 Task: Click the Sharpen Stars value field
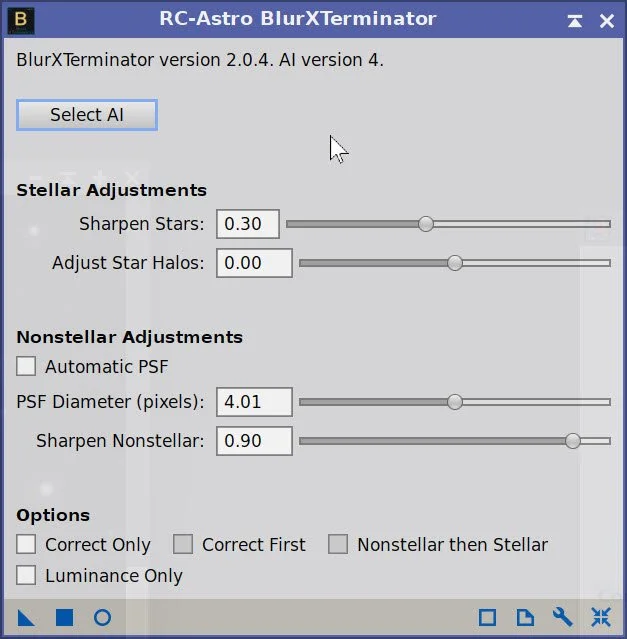pos(248,224)
